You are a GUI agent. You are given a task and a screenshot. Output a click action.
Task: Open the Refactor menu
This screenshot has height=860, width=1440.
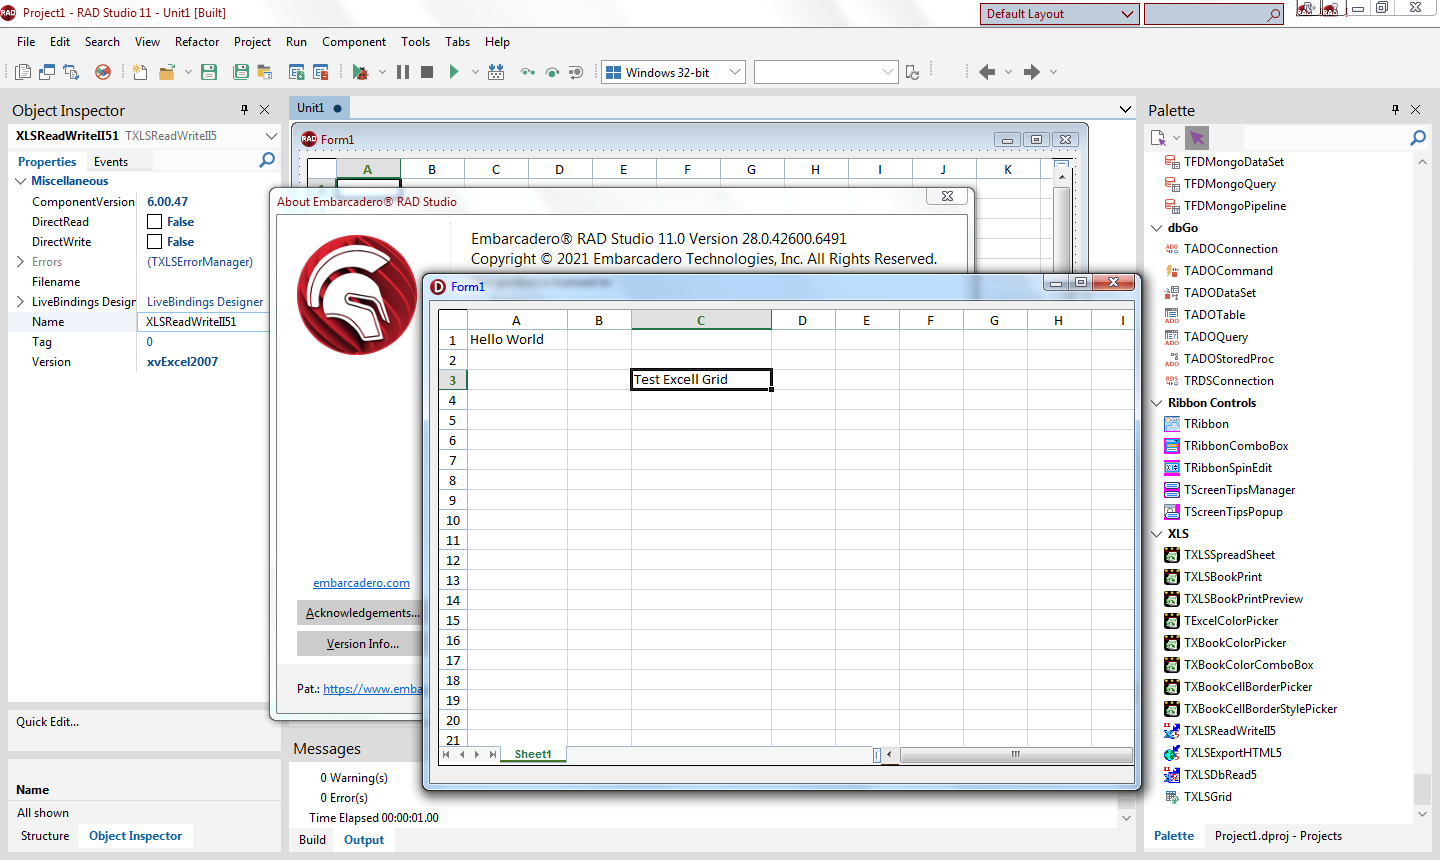point(197,42)
